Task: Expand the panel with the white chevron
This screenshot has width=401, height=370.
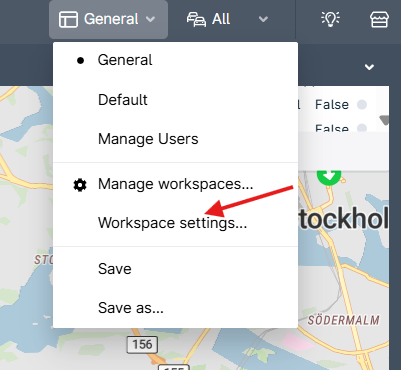Action: click(369, 67)
